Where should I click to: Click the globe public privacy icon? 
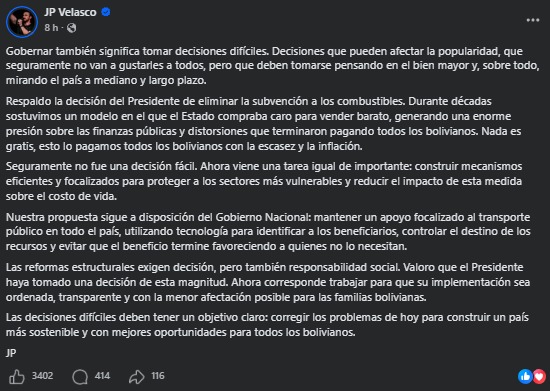72,28
